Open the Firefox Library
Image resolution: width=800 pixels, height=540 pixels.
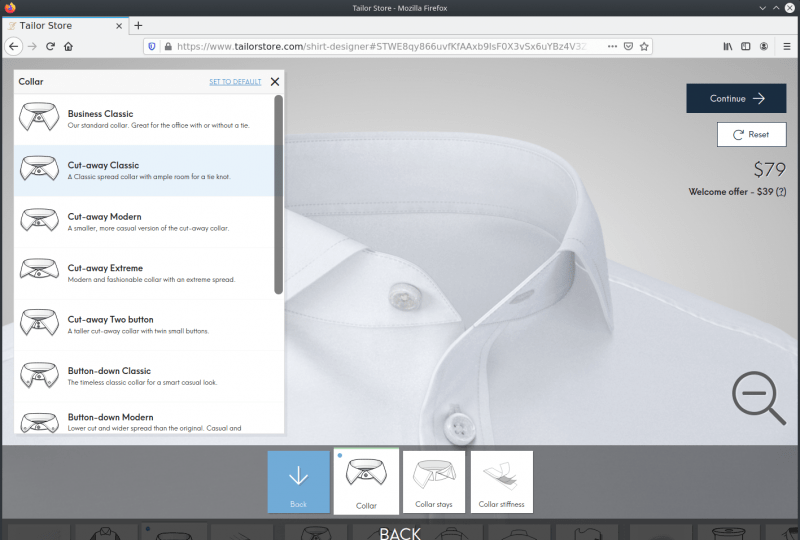click(728, 46)
